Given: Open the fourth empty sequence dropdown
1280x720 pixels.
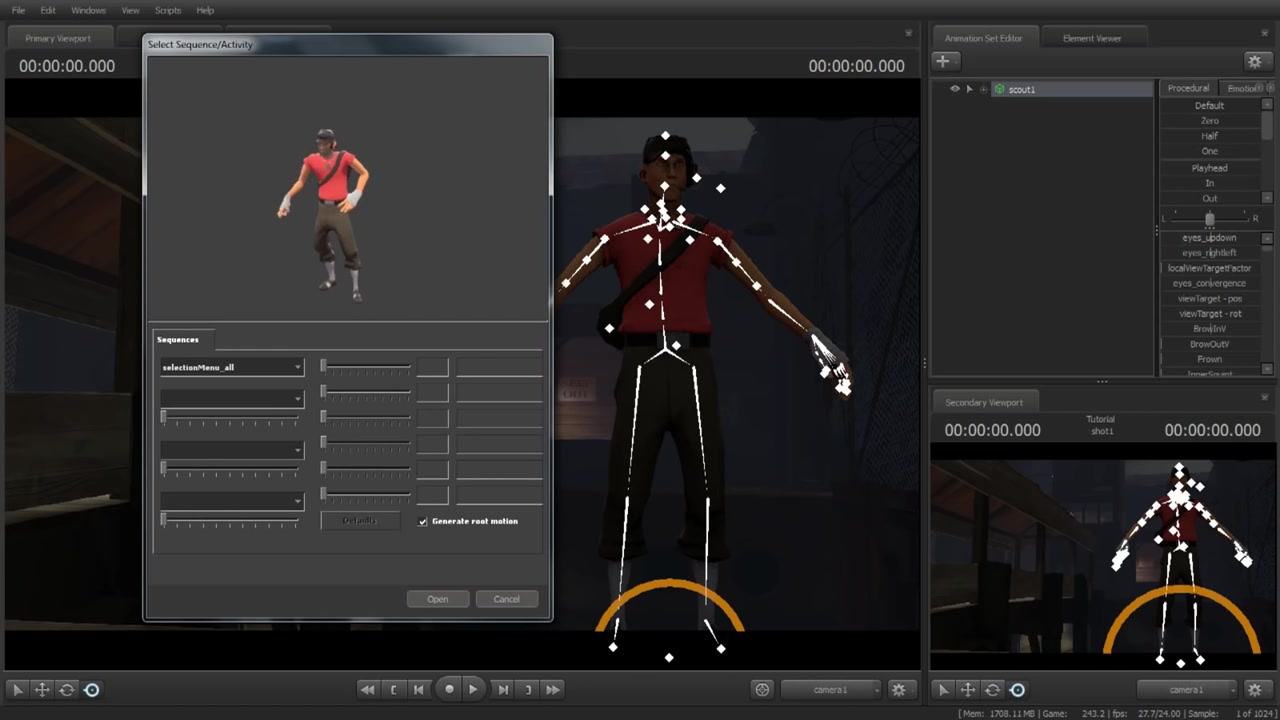Looking at the screenshot, I should pyautogui.click(x=231, y=501).
